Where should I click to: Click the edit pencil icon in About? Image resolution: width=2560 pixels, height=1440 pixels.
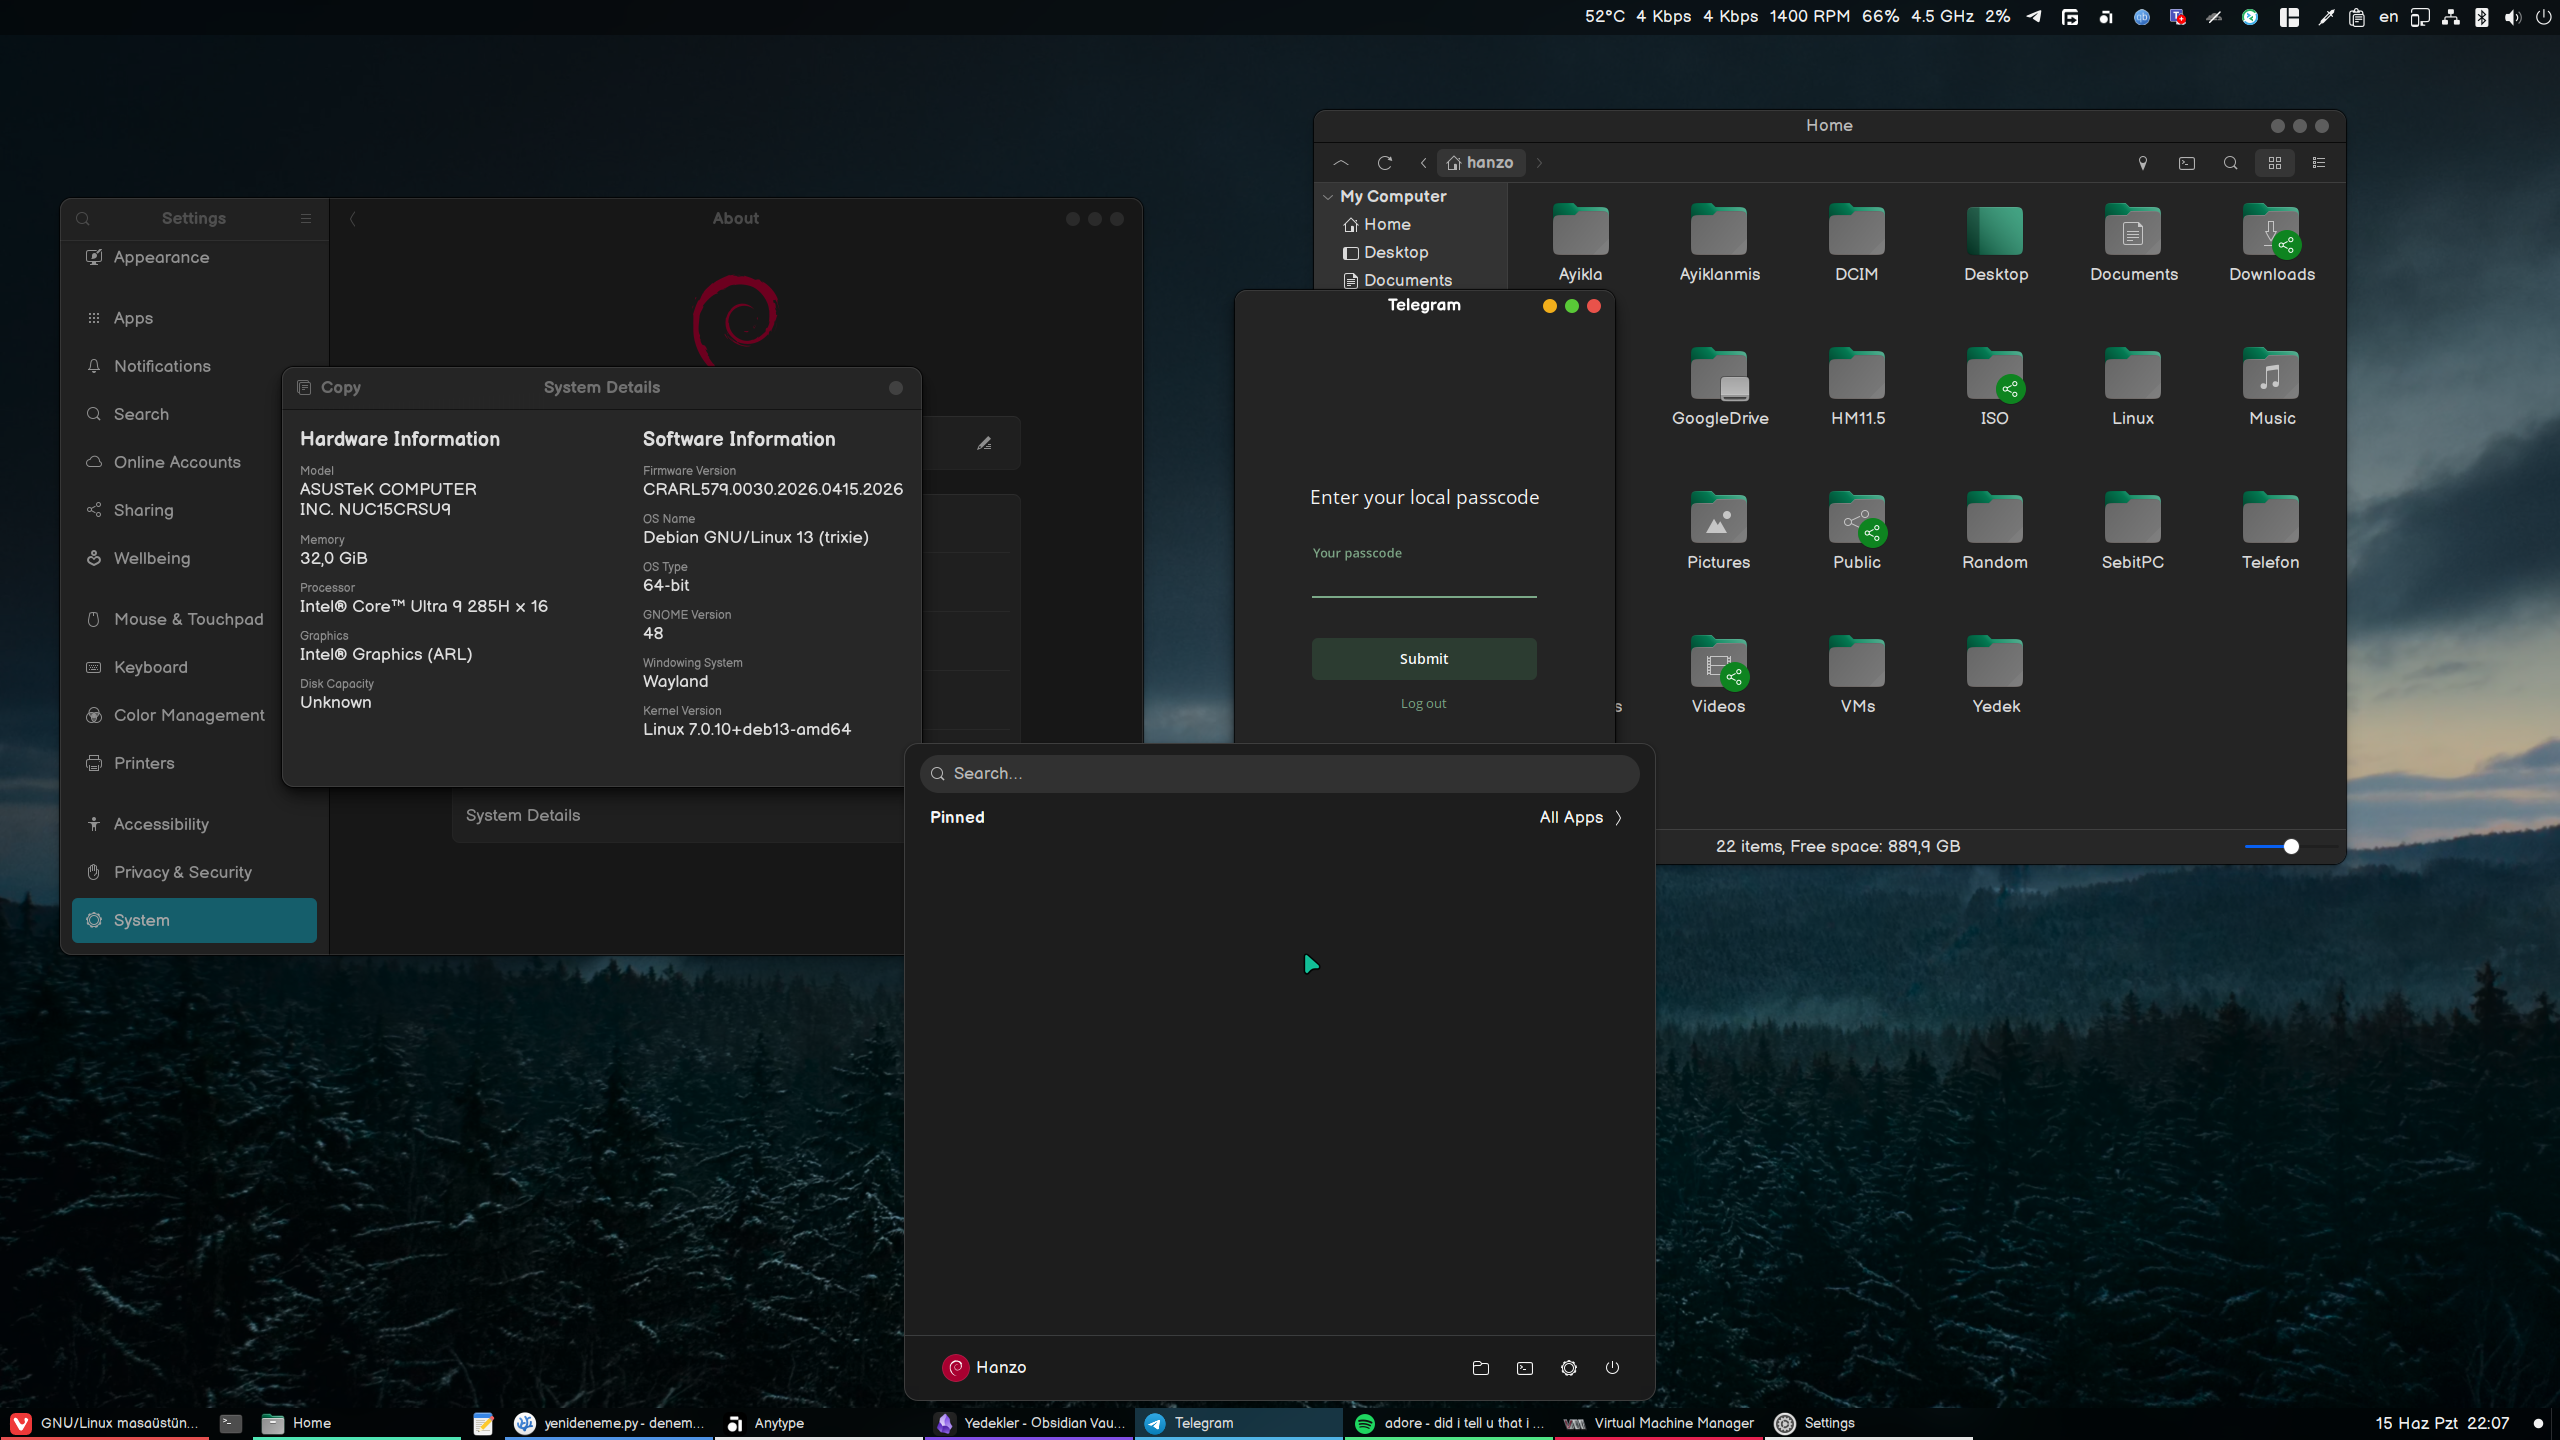pyautogui.click(x=984, y=443)
